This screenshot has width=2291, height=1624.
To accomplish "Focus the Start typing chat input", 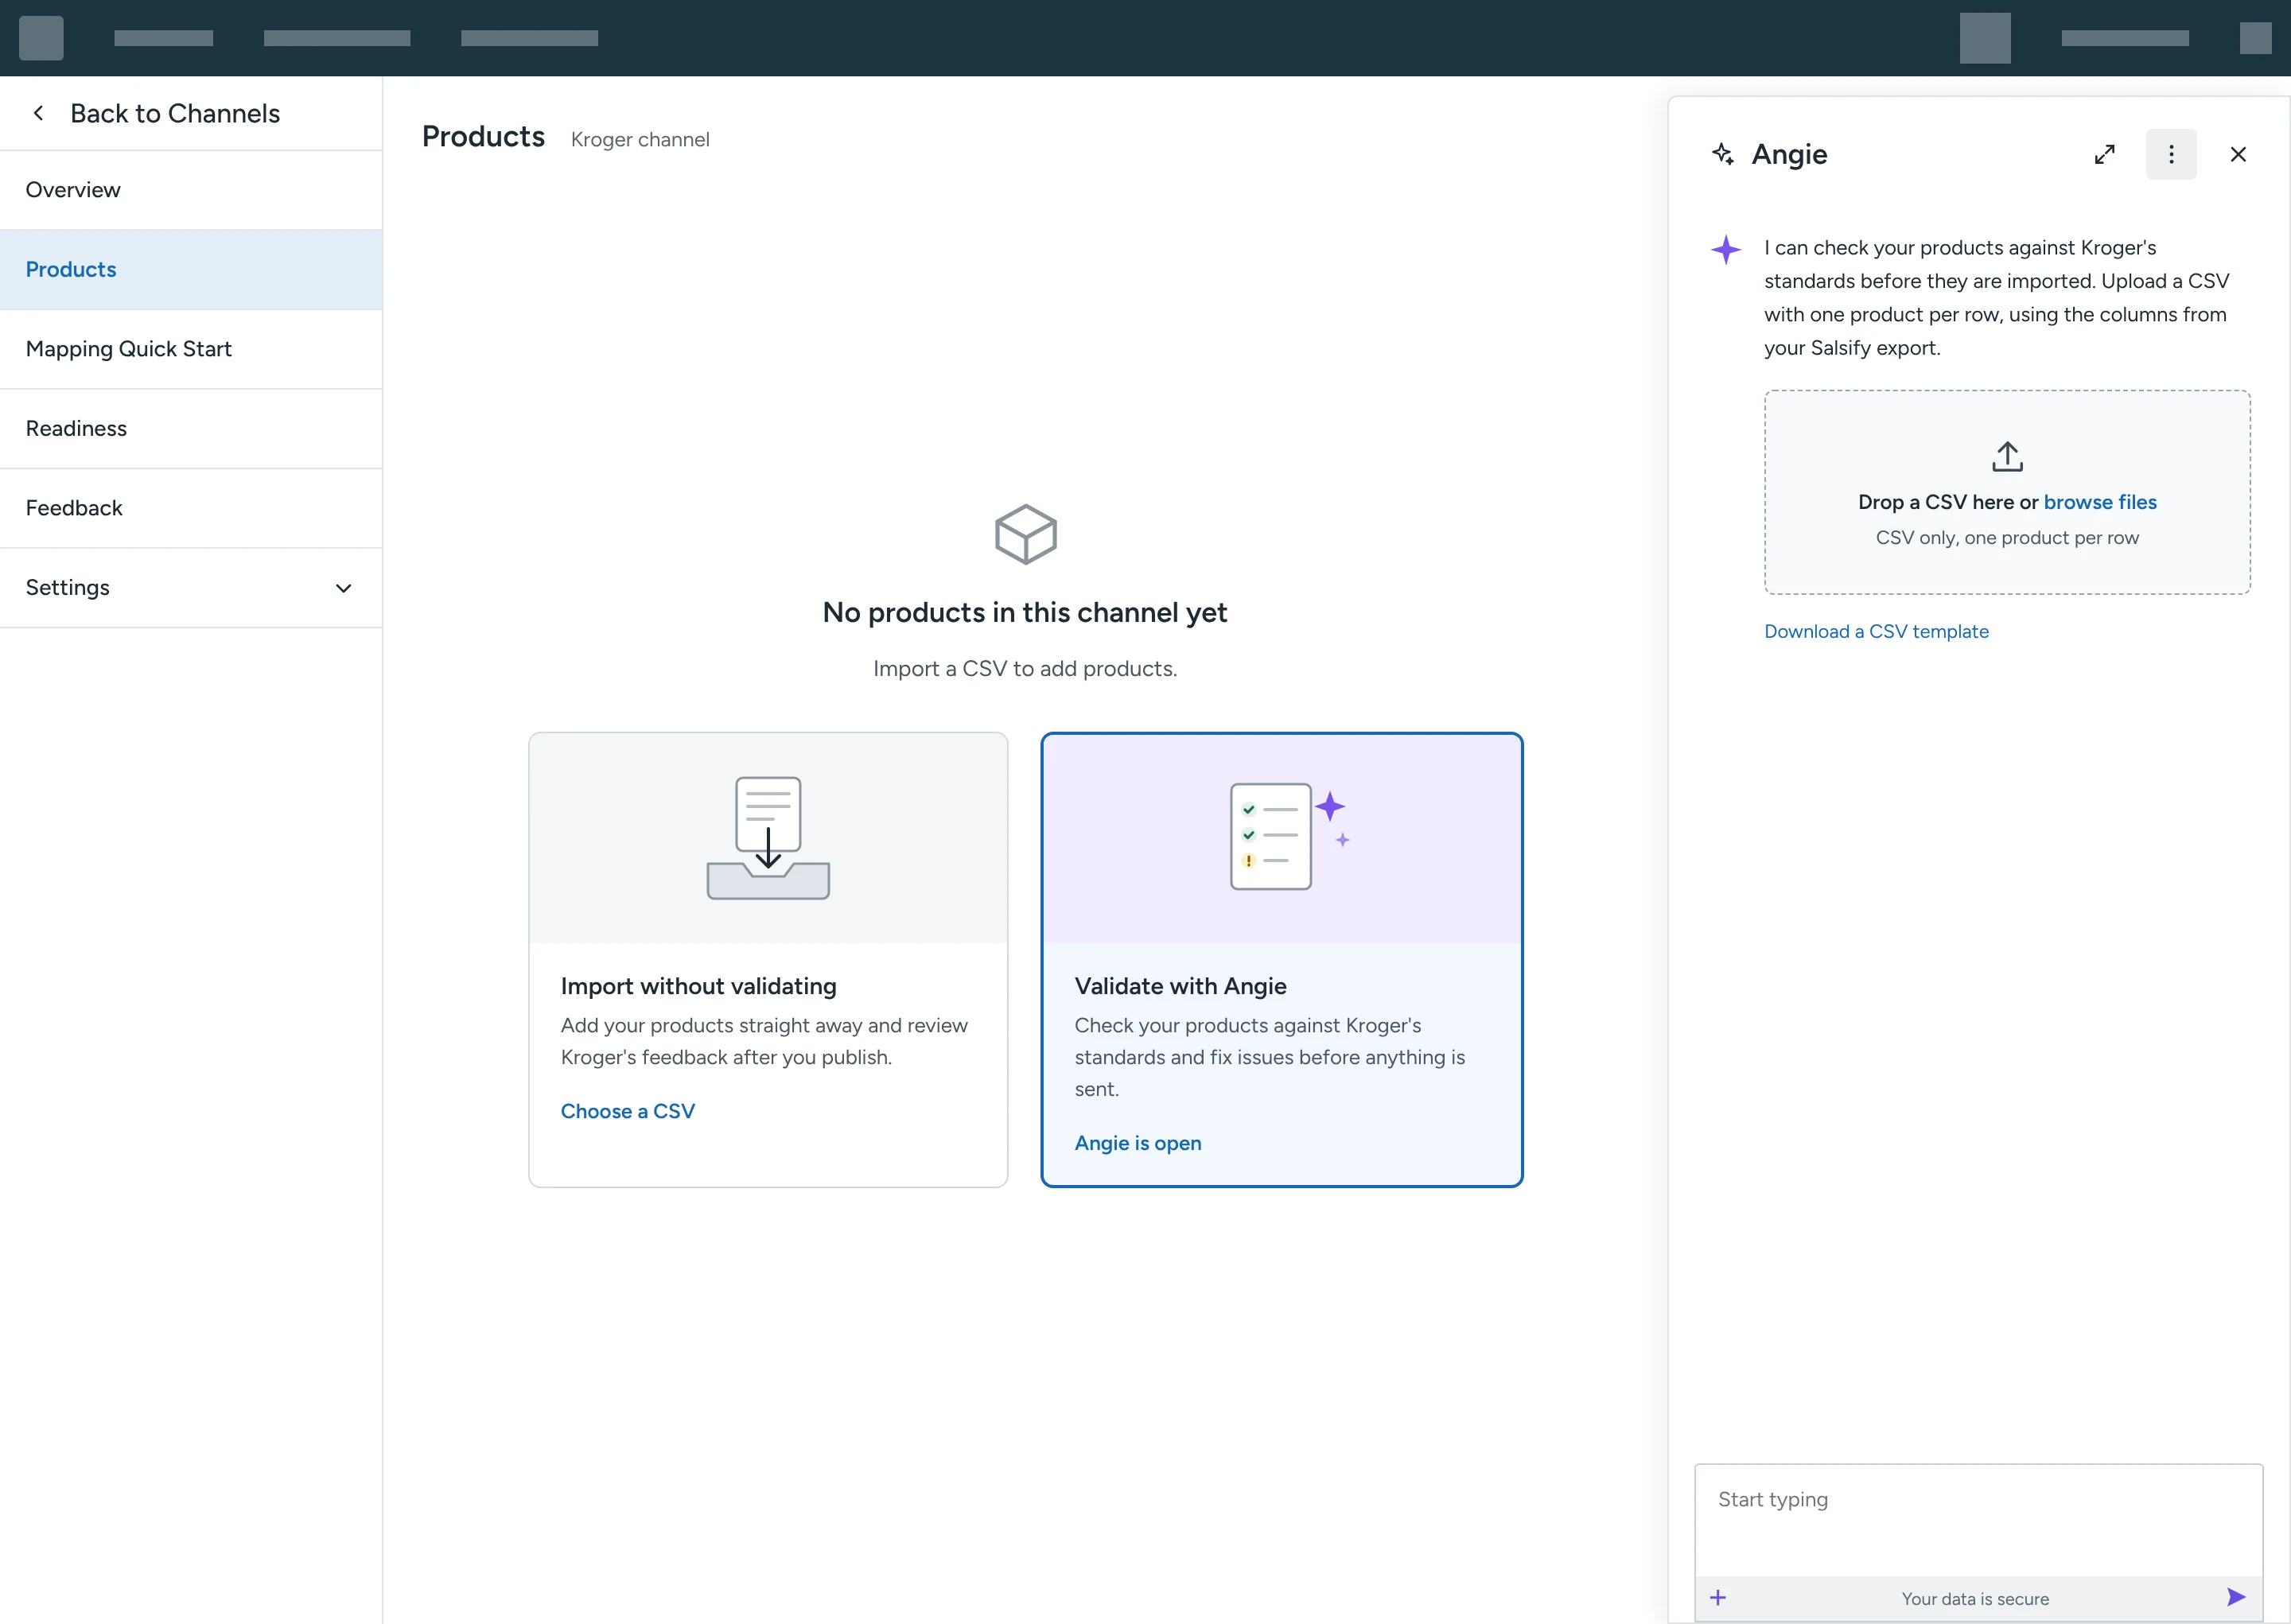I will 1978,1520.
